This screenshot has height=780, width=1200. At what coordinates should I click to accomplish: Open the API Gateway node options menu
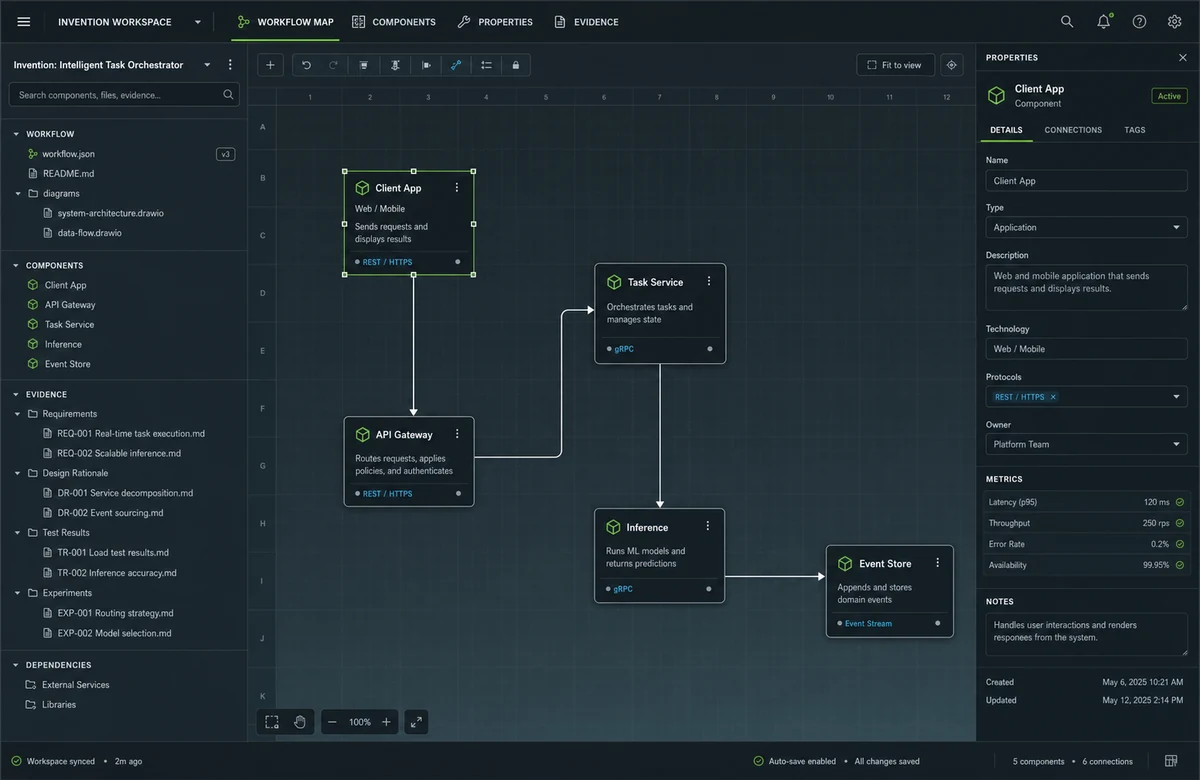click(x=457, y=434)
